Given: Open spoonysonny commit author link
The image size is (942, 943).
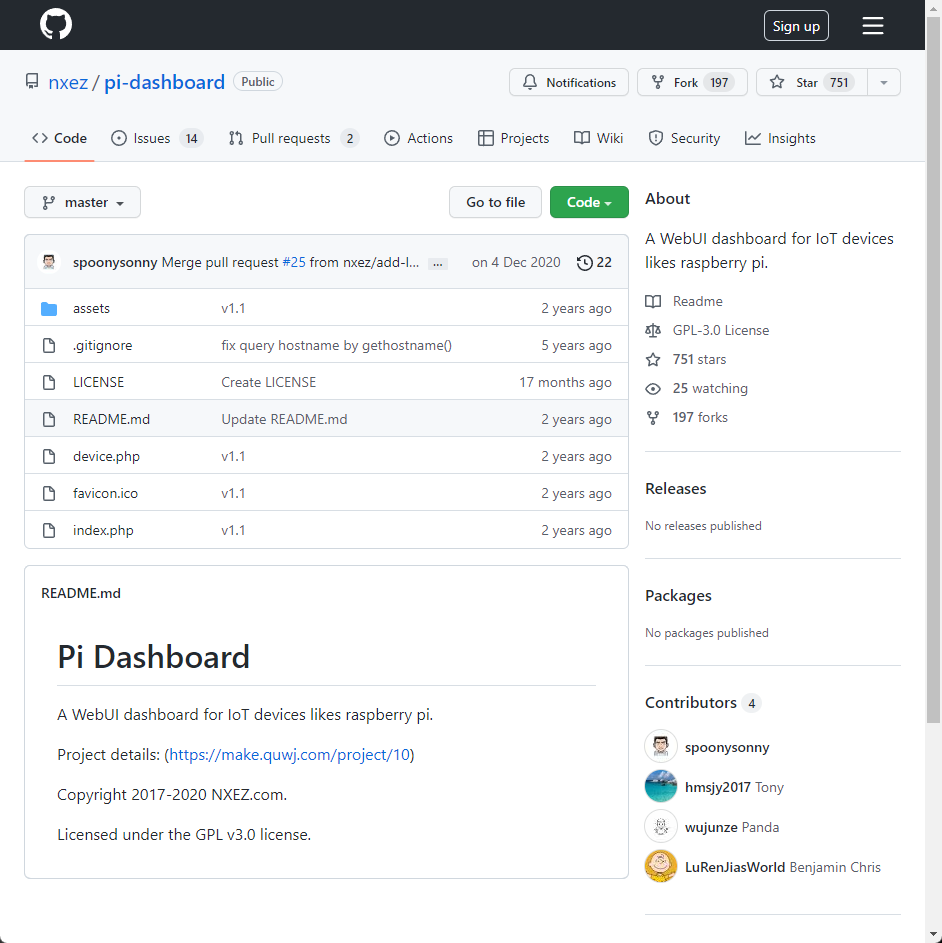Looking at the screenshot, I should (x=115, y=262).
